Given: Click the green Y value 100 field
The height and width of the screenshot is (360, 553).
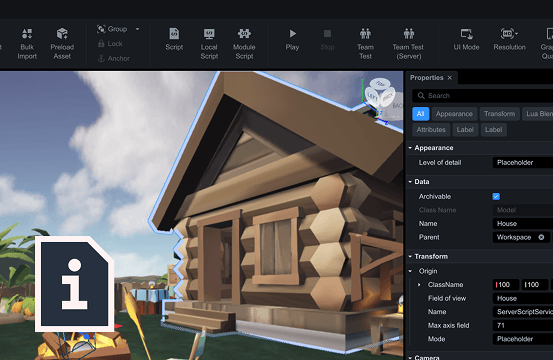Looking at the screenshot, I should (535, 285).
